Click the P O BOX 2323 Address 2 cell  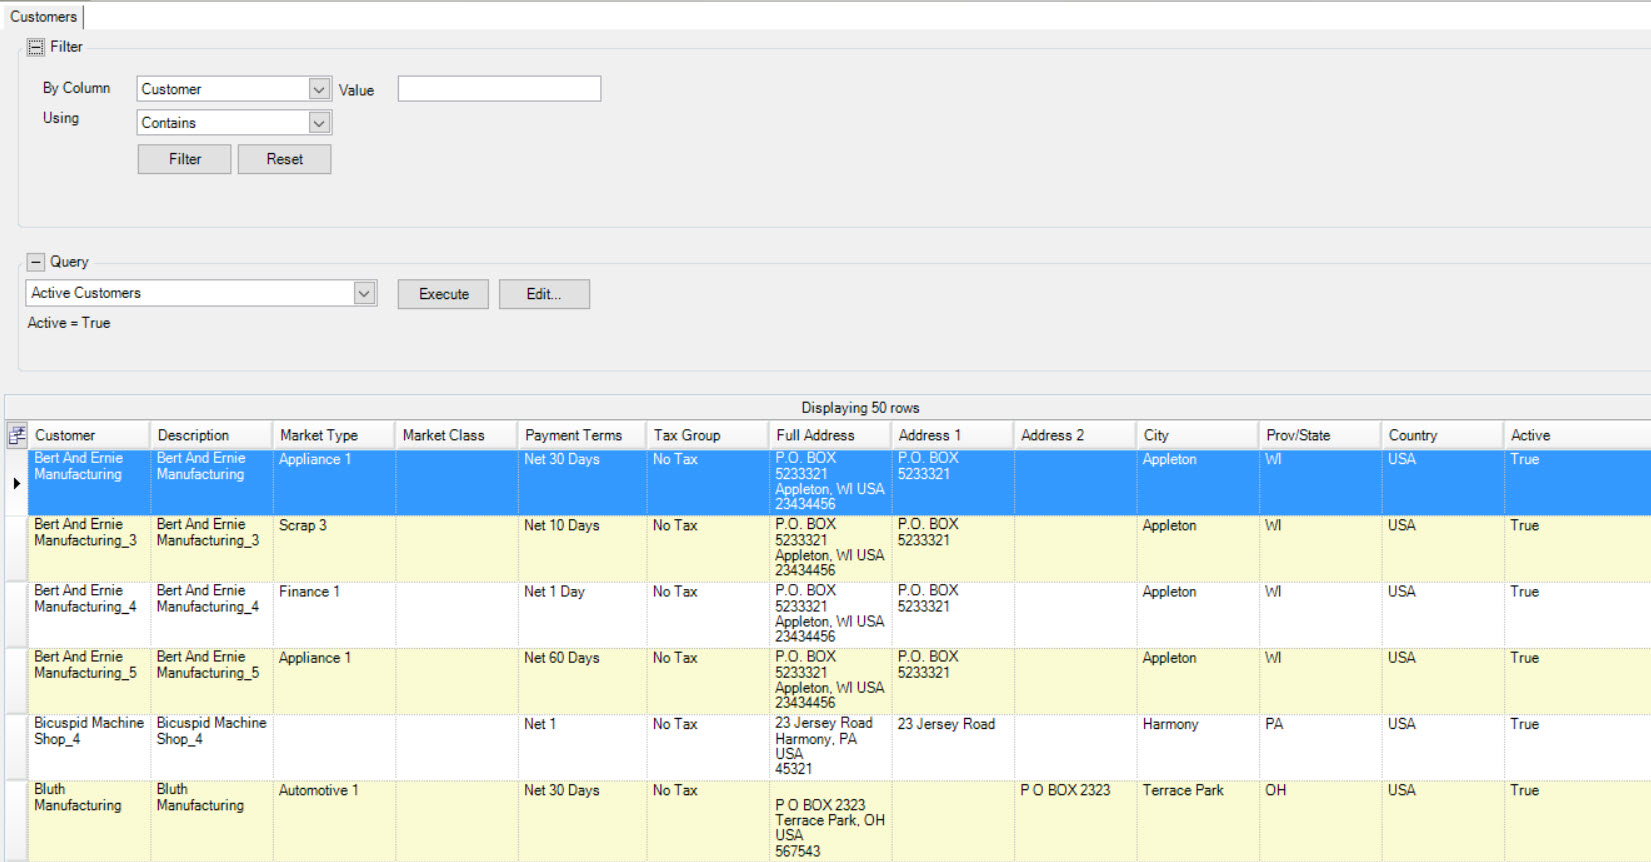coord(1075,821)
